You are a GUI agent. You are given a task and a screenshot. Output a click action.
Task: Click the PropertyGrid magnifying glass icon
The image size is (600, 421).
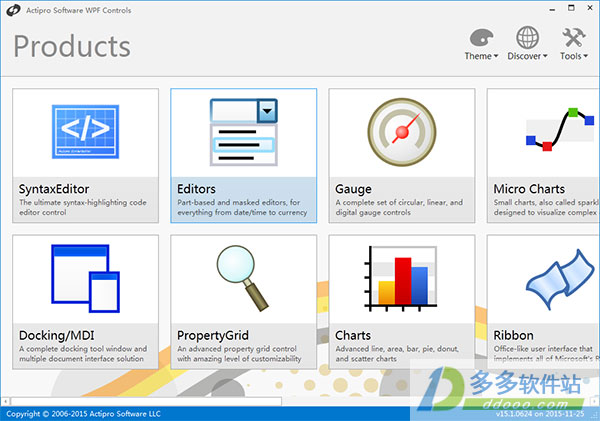click(x=243, y=278)
